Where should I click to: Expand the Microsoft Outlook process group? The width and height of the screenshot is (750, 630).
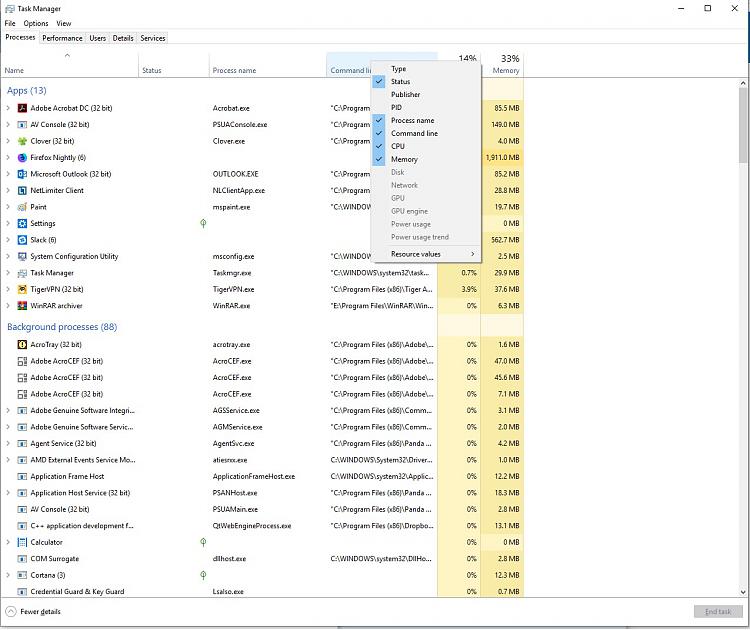8,174
